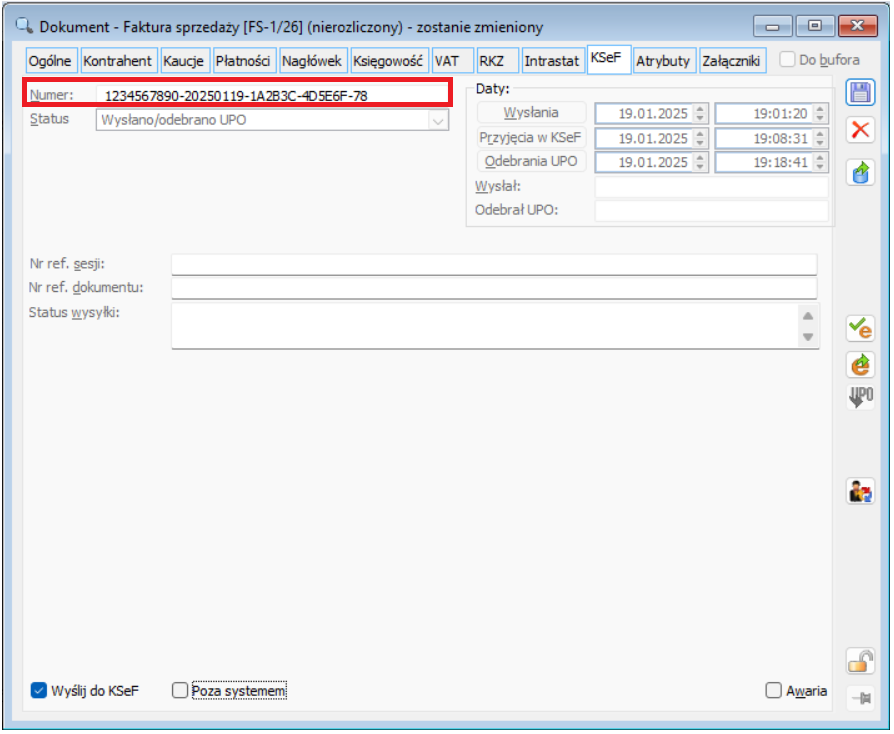Toggle the Do bufora checkbox
This screenshot has height=734, width=894.
787,59
